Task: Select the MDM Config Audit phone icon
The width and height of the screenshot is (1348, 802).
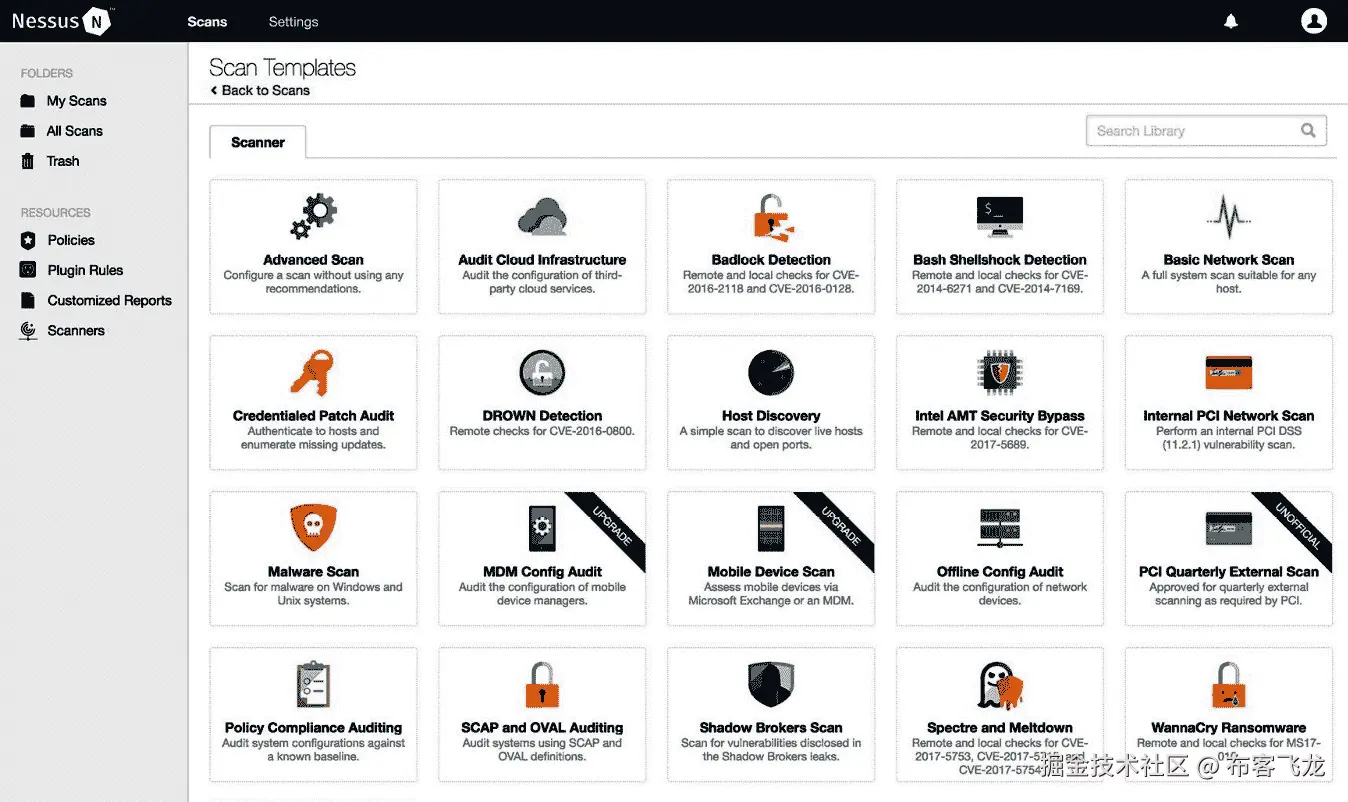Action: [542, 529]
